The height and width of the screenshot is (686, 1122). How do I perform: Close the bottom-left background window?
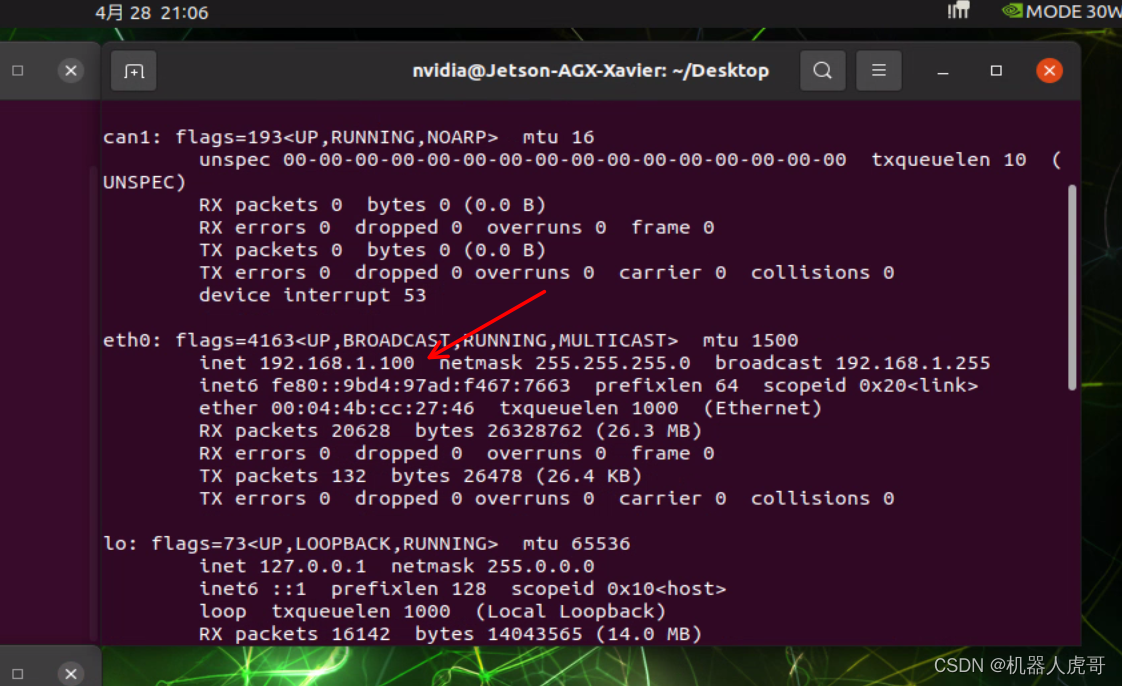(x=70, y=673)
